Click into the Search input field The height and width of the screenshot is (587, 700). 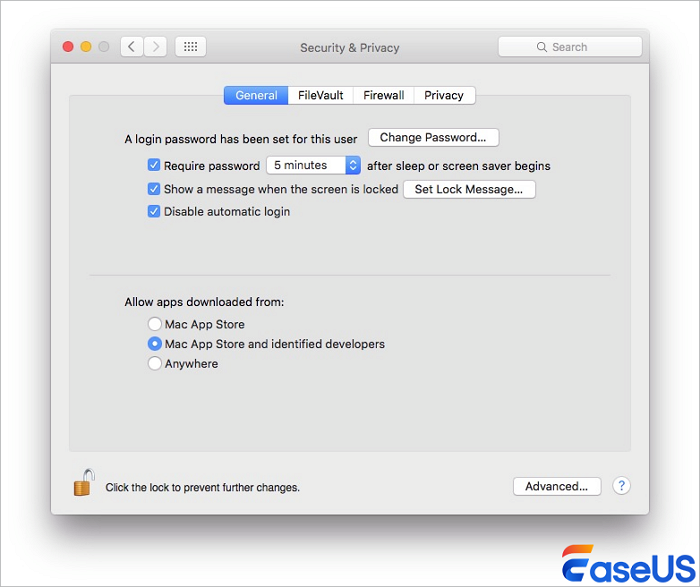[x=570, y=47]
